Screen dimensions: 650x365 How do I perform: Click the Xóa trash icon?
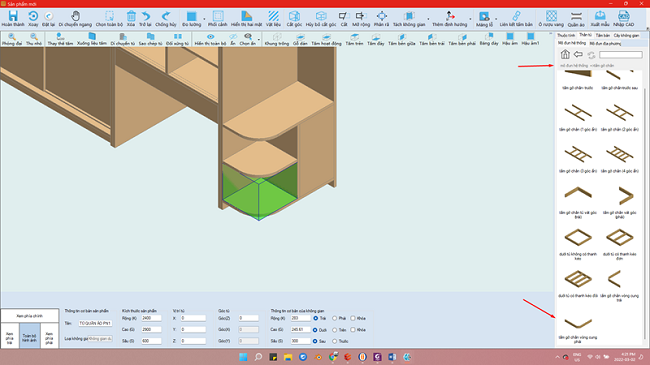pyautogui.click(x=131, y=19)
